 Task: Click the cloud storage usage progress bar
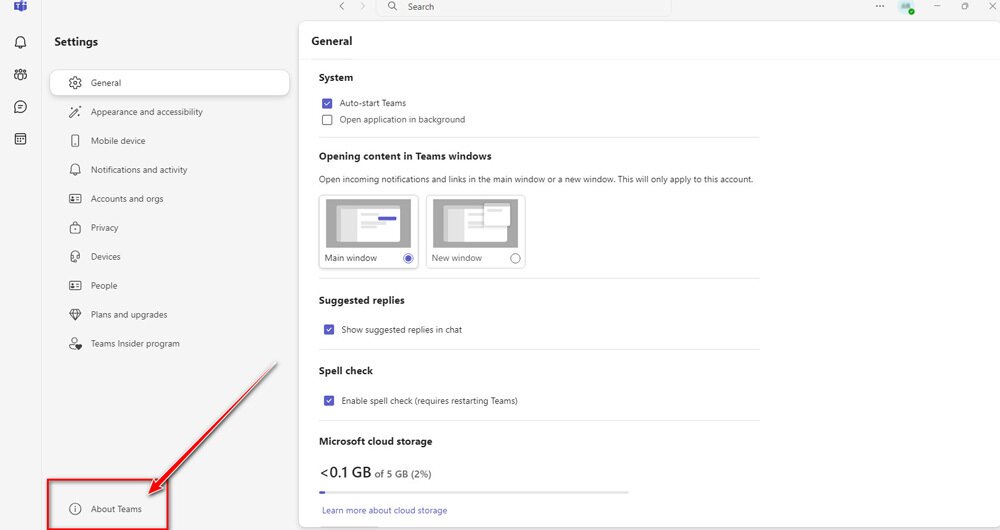coord(474,492)
